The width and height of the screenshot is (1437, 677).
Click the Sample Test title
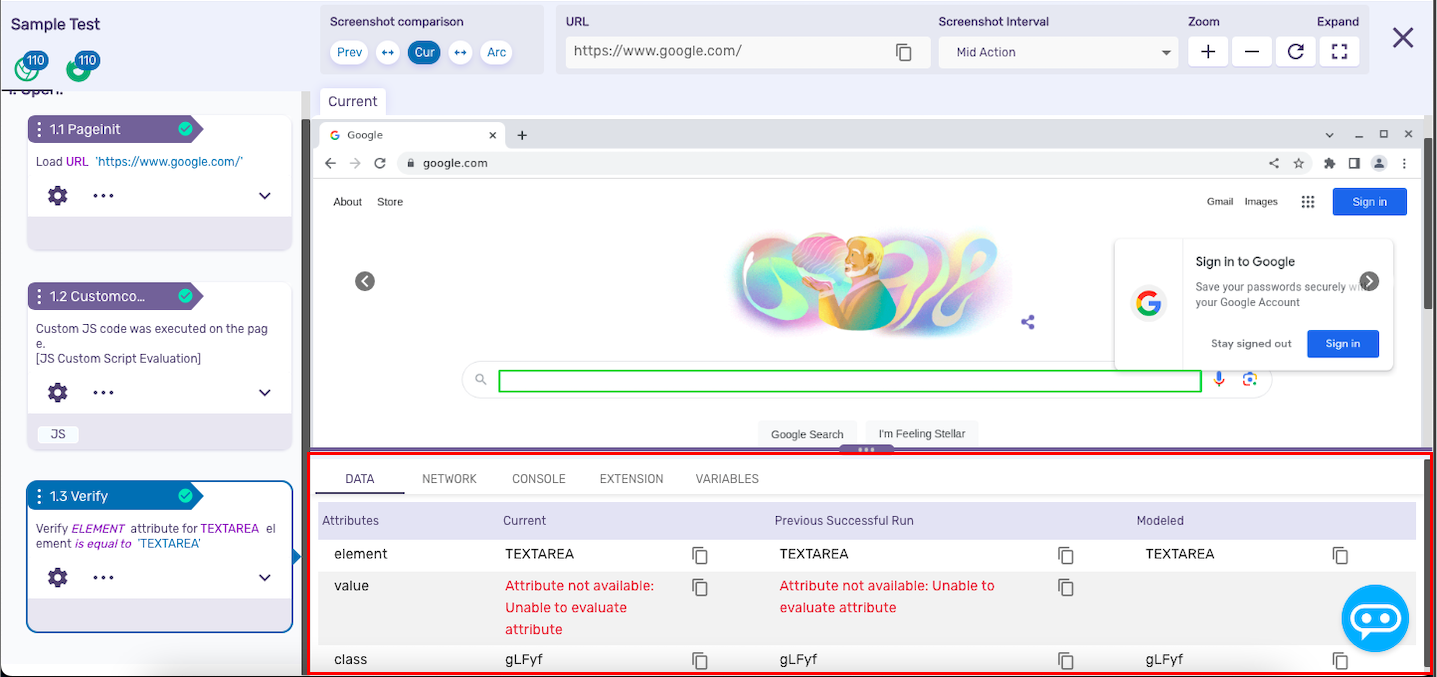(x=56, y=24)
